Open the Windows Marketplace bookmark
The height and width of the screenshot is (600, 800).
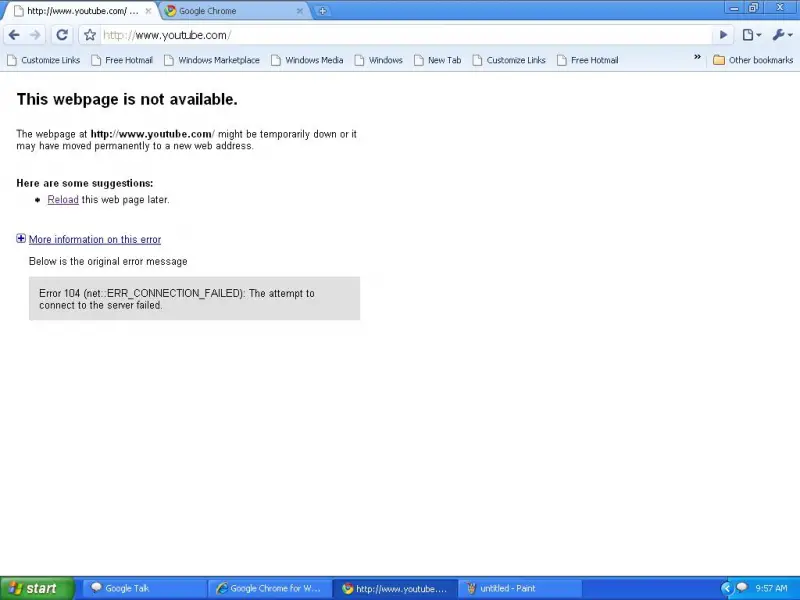tap(212, 60)
